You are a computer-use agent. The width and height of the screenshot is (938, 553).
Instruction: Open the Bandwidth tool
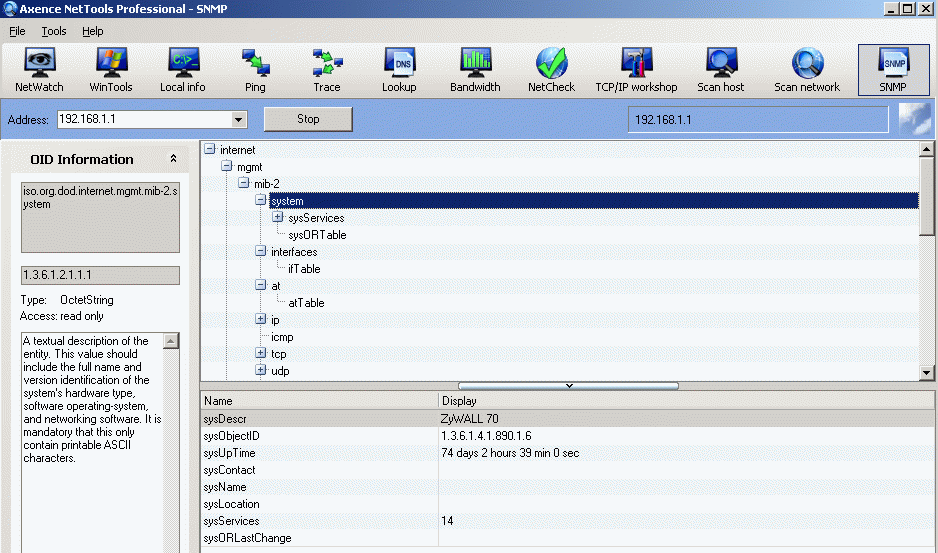pos(476,70)
